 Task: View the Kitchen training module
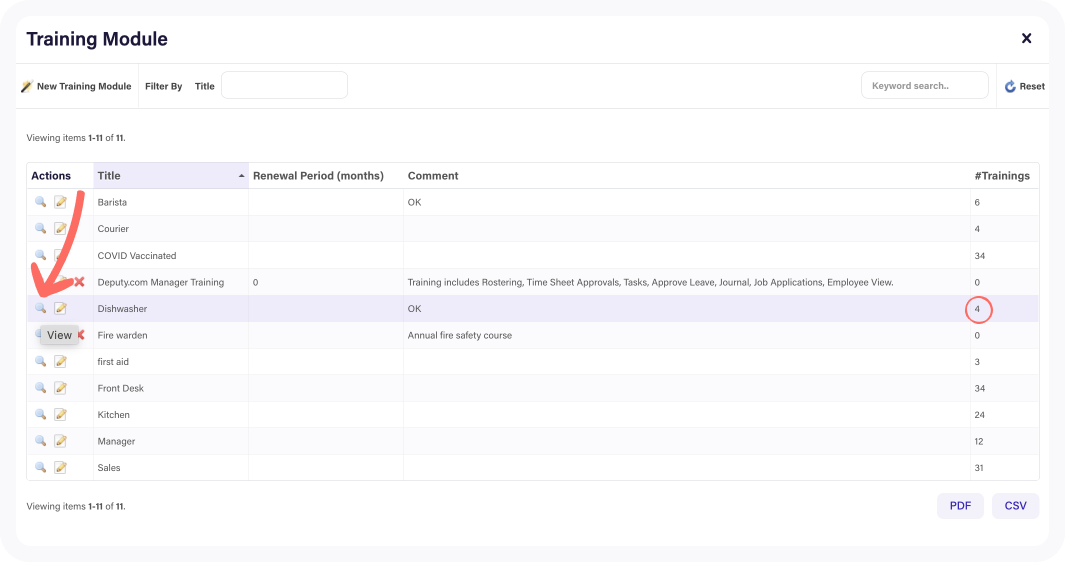pyautogui.click(x=41, y=414)
